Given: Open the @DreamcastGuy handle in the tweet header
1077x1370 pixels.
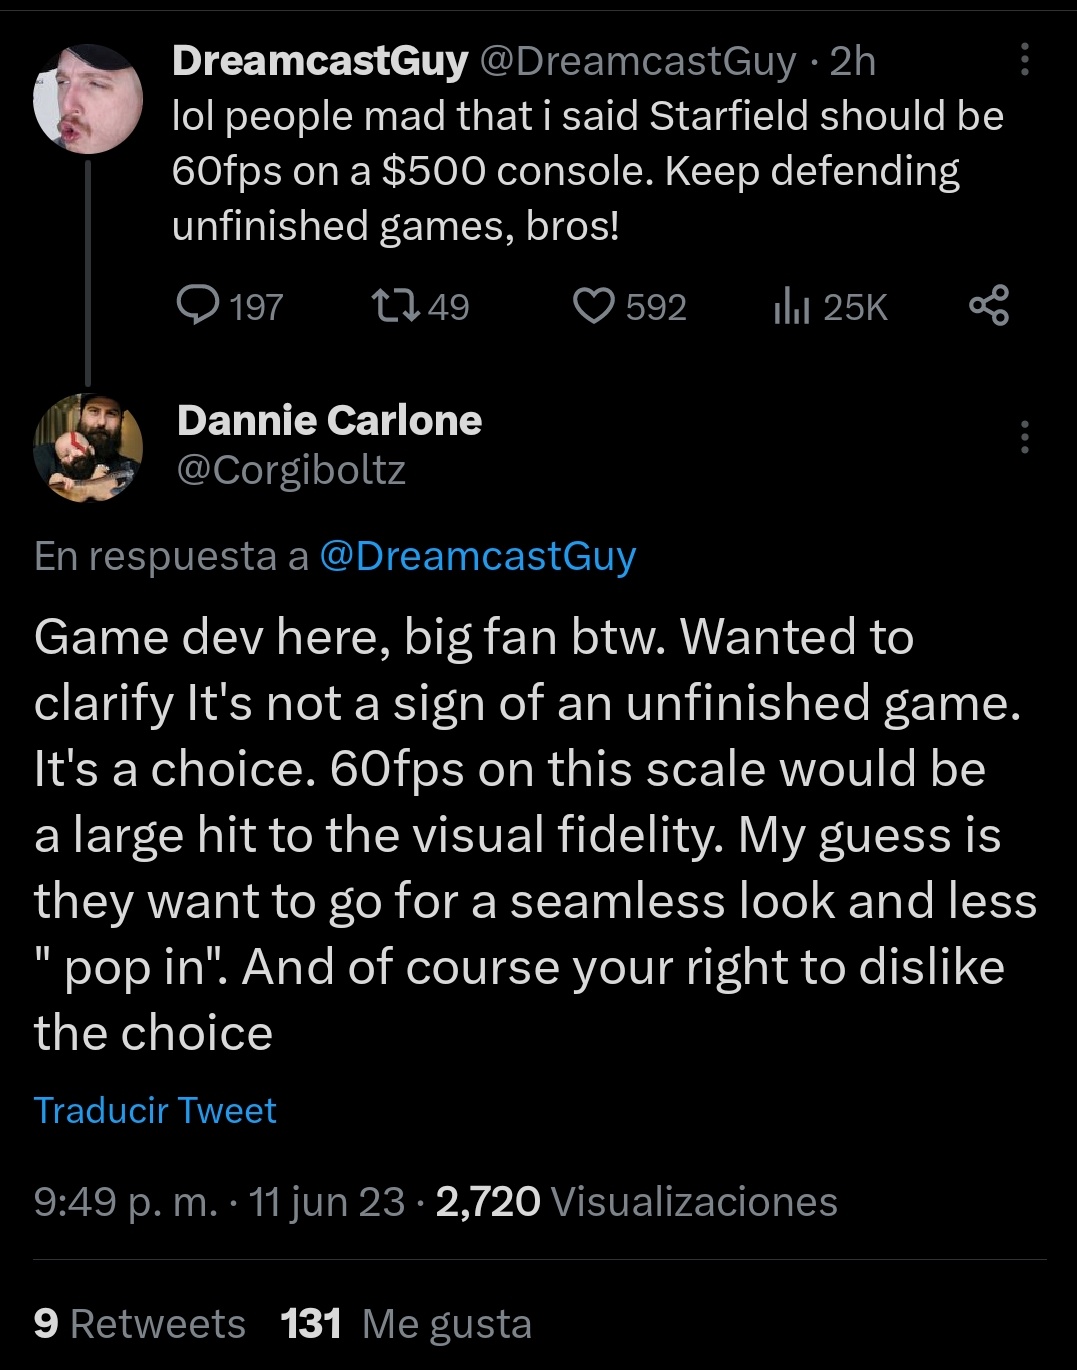Looking at the screenshot, I should [638, 61].
